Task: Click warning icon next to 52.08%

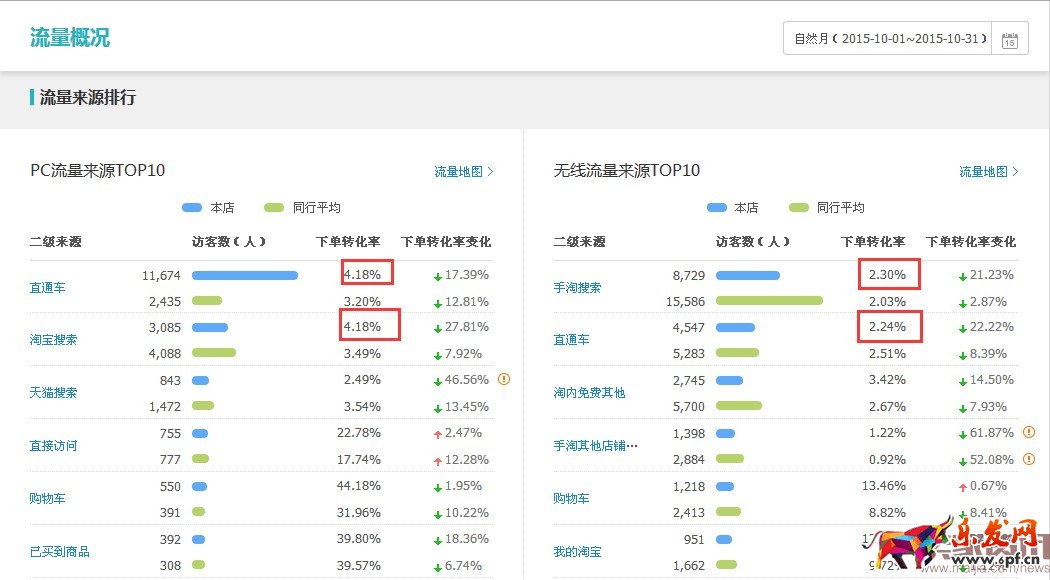Action: (1029, 459)
